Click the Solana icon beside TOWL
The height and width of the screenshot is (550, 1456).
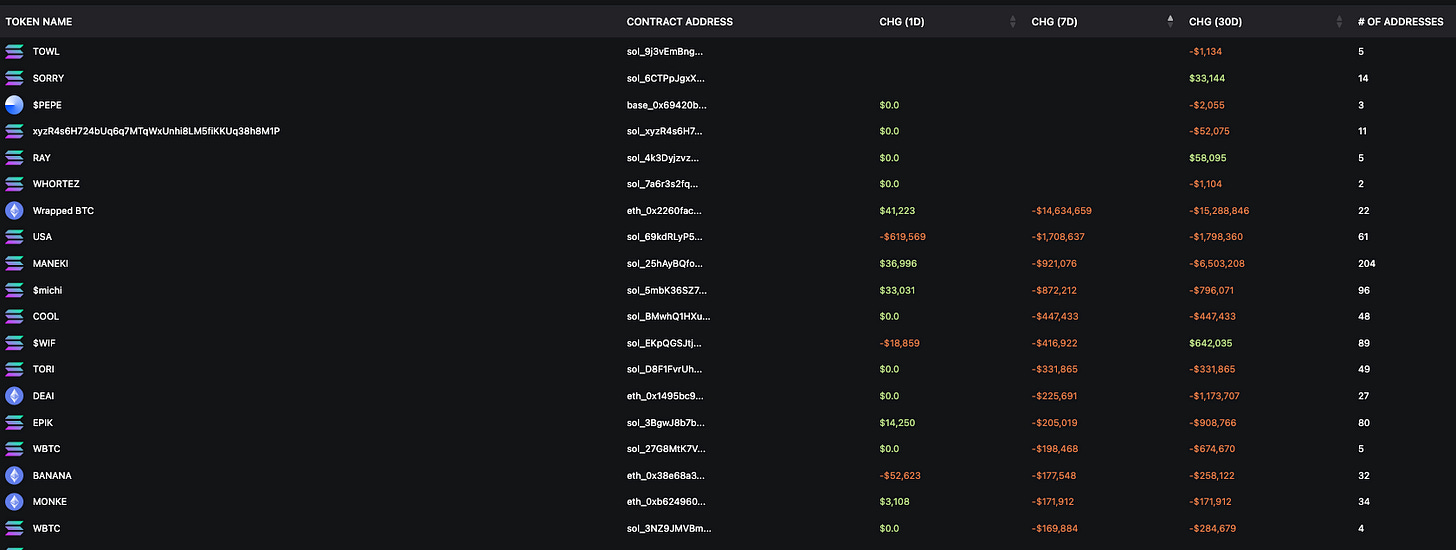coord(14,51)
